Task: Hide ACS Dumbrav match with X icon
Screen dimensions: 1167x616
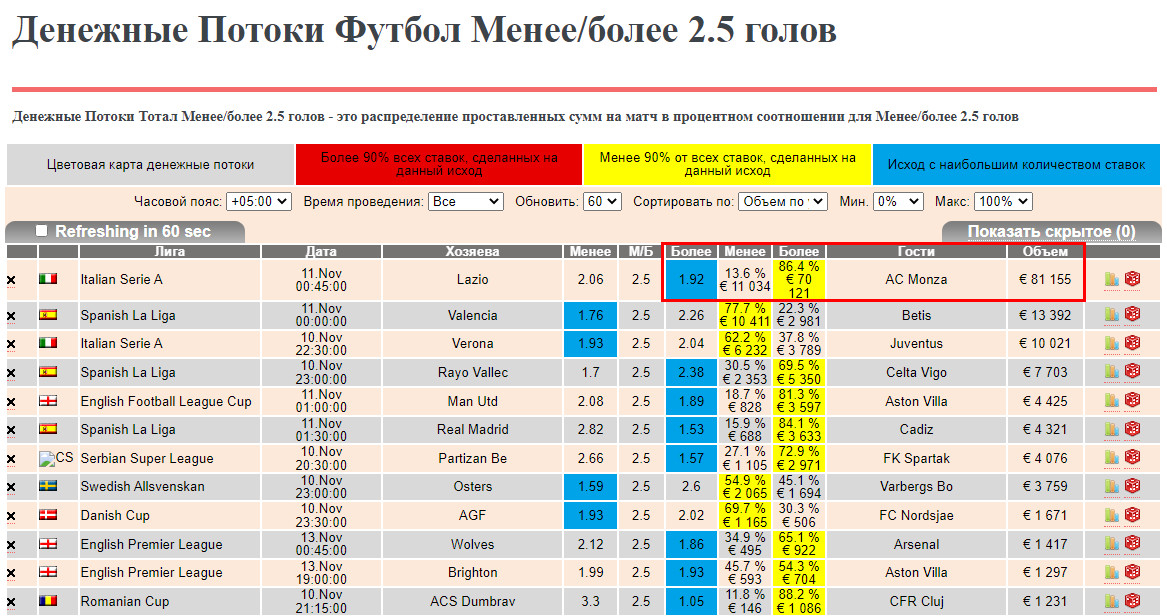Action: point(11,603)
